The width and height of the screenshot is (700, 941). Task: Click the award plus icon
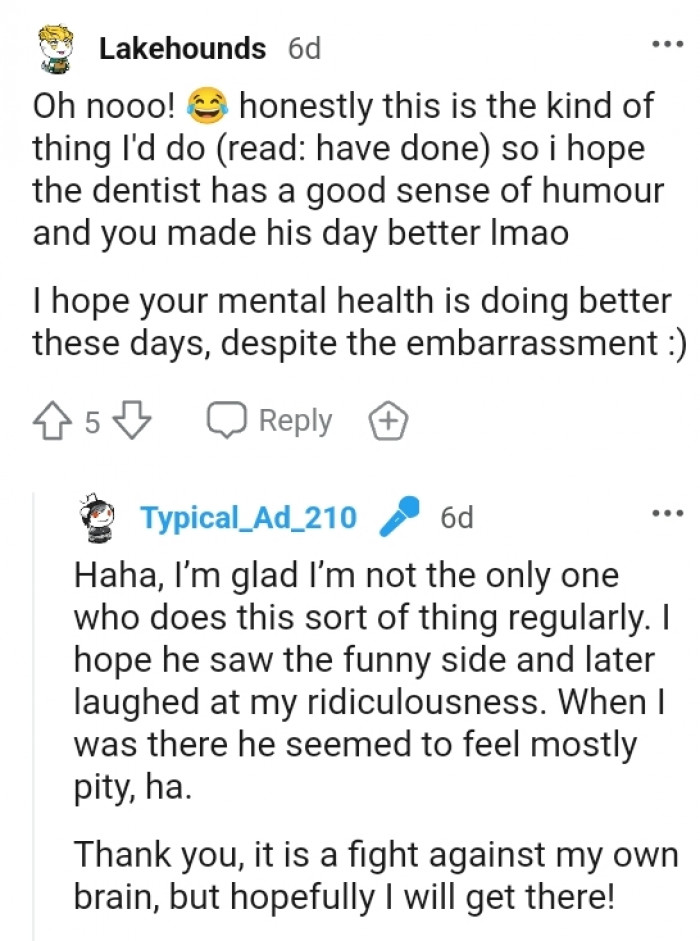[389, 421]
